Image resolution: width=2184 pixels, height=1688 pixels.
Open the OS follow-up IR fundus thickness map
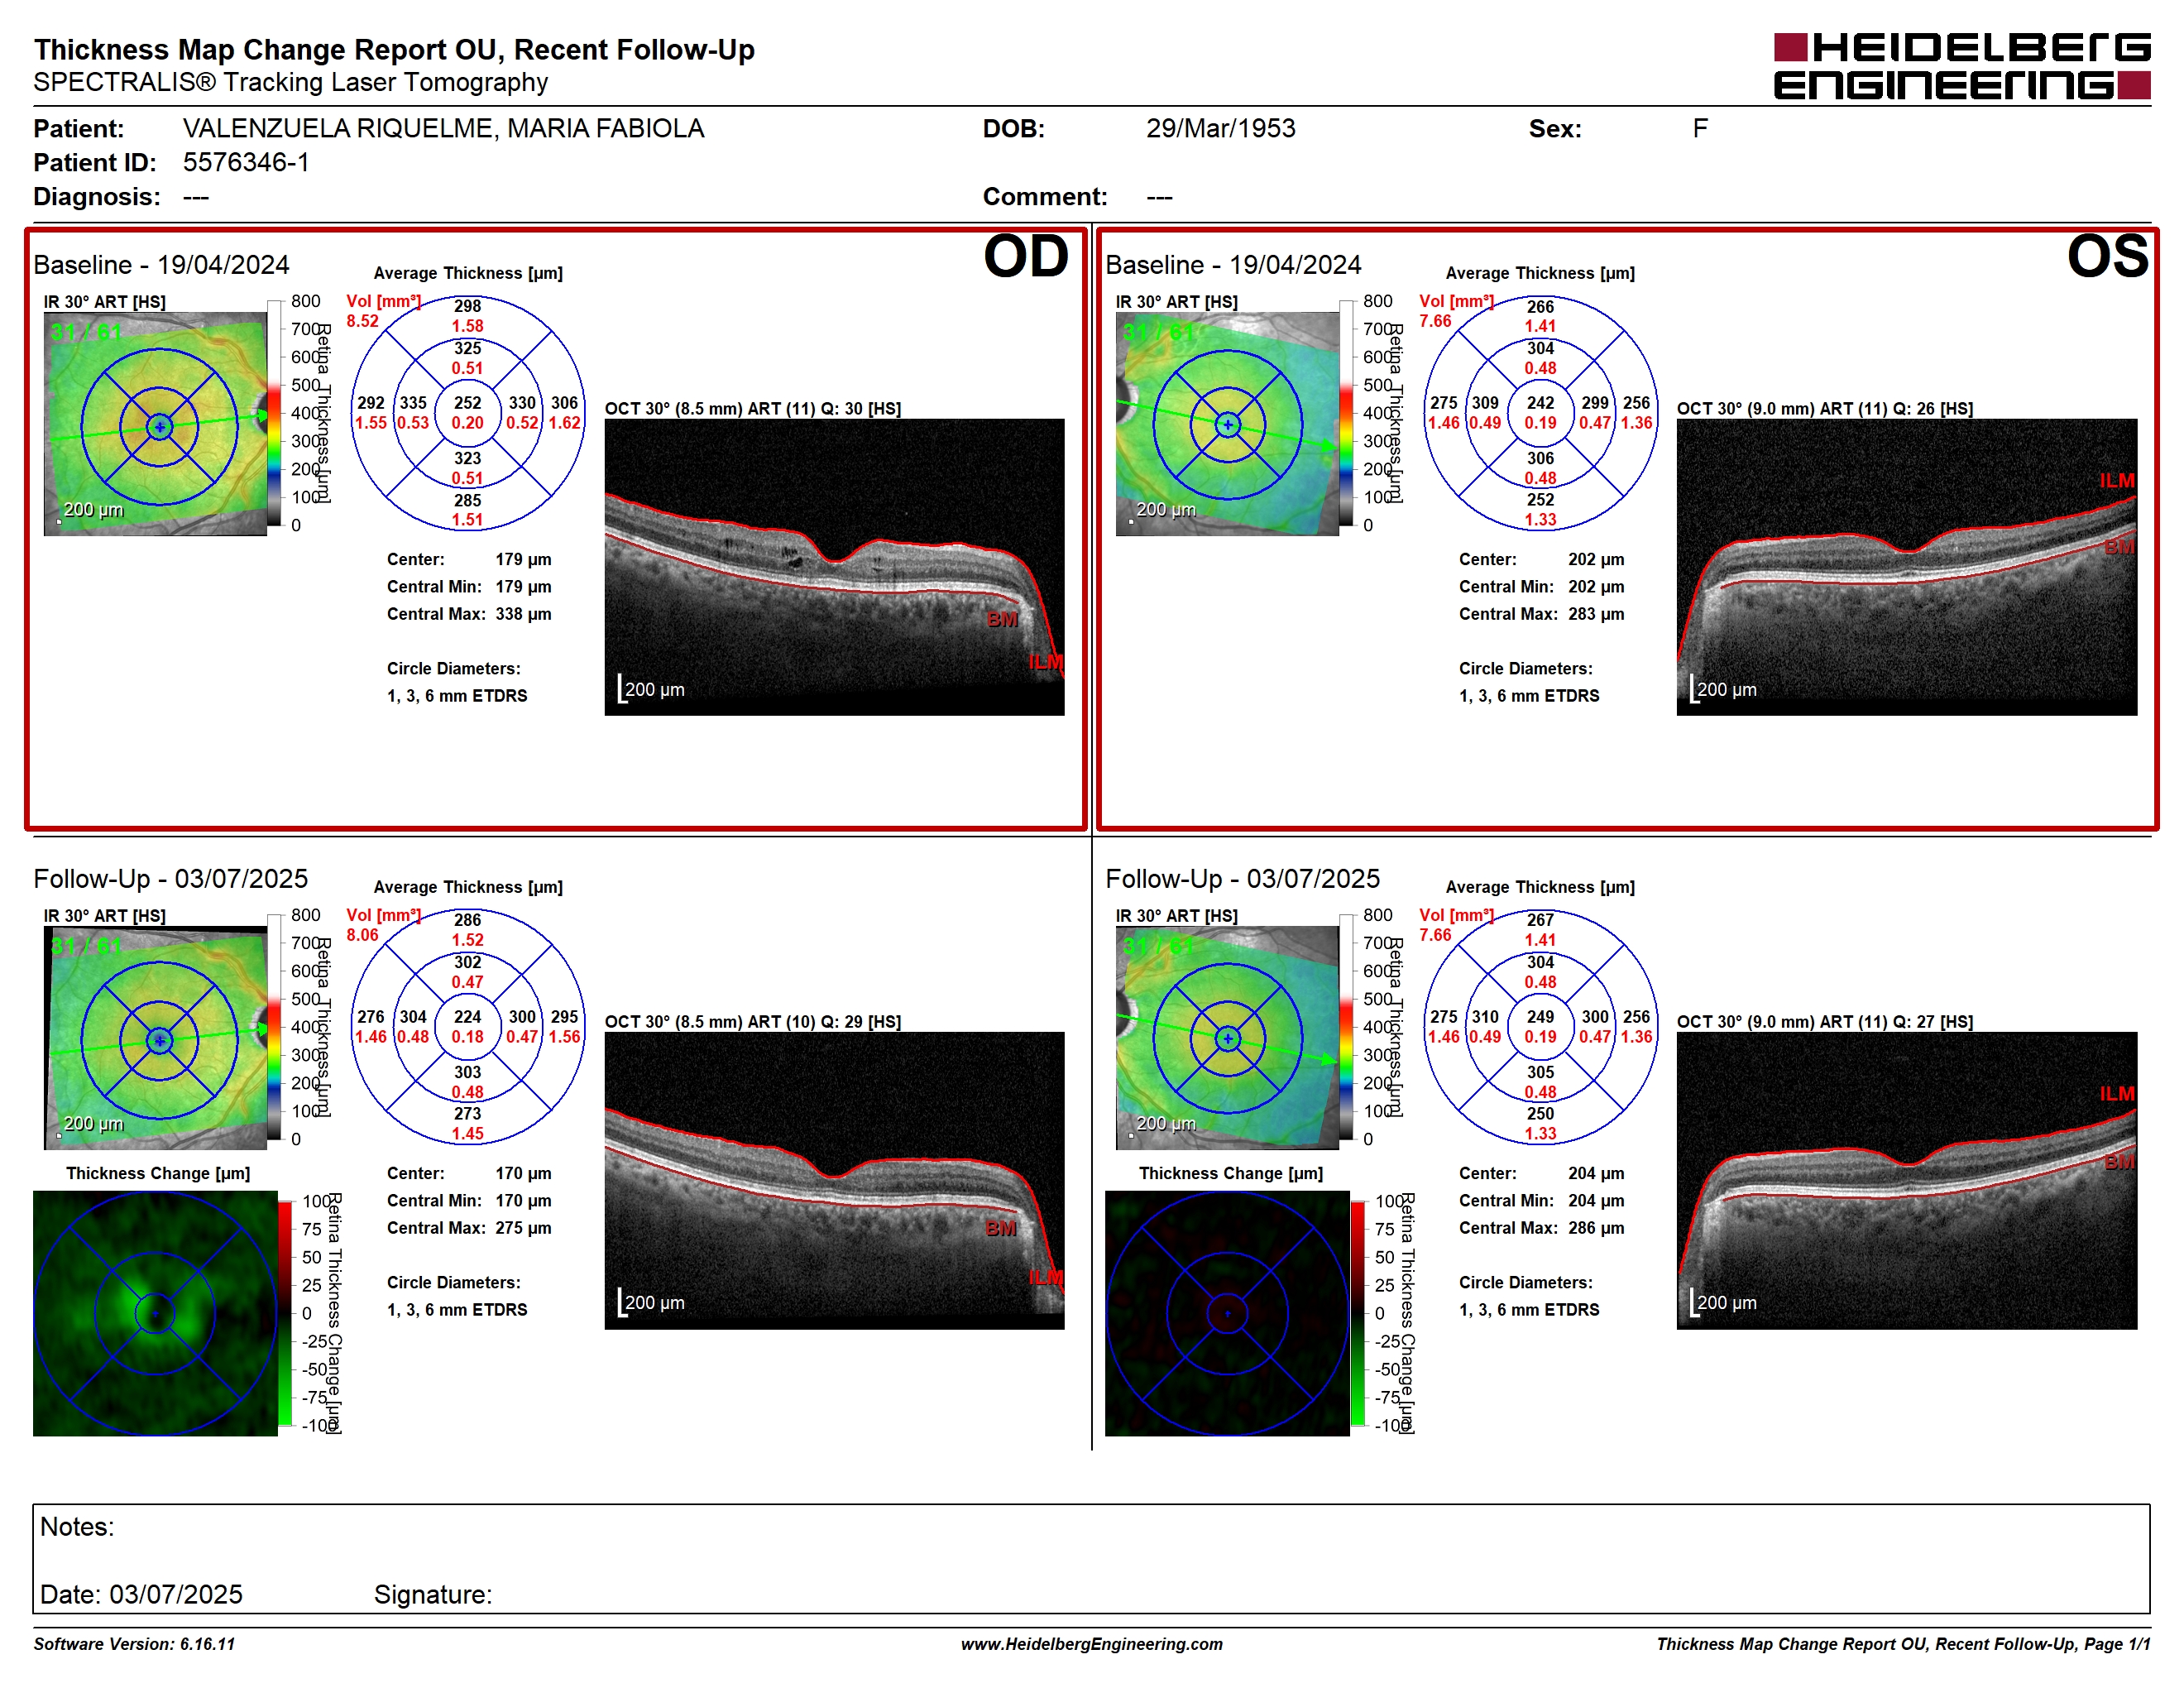[x=1227, y=1038]
